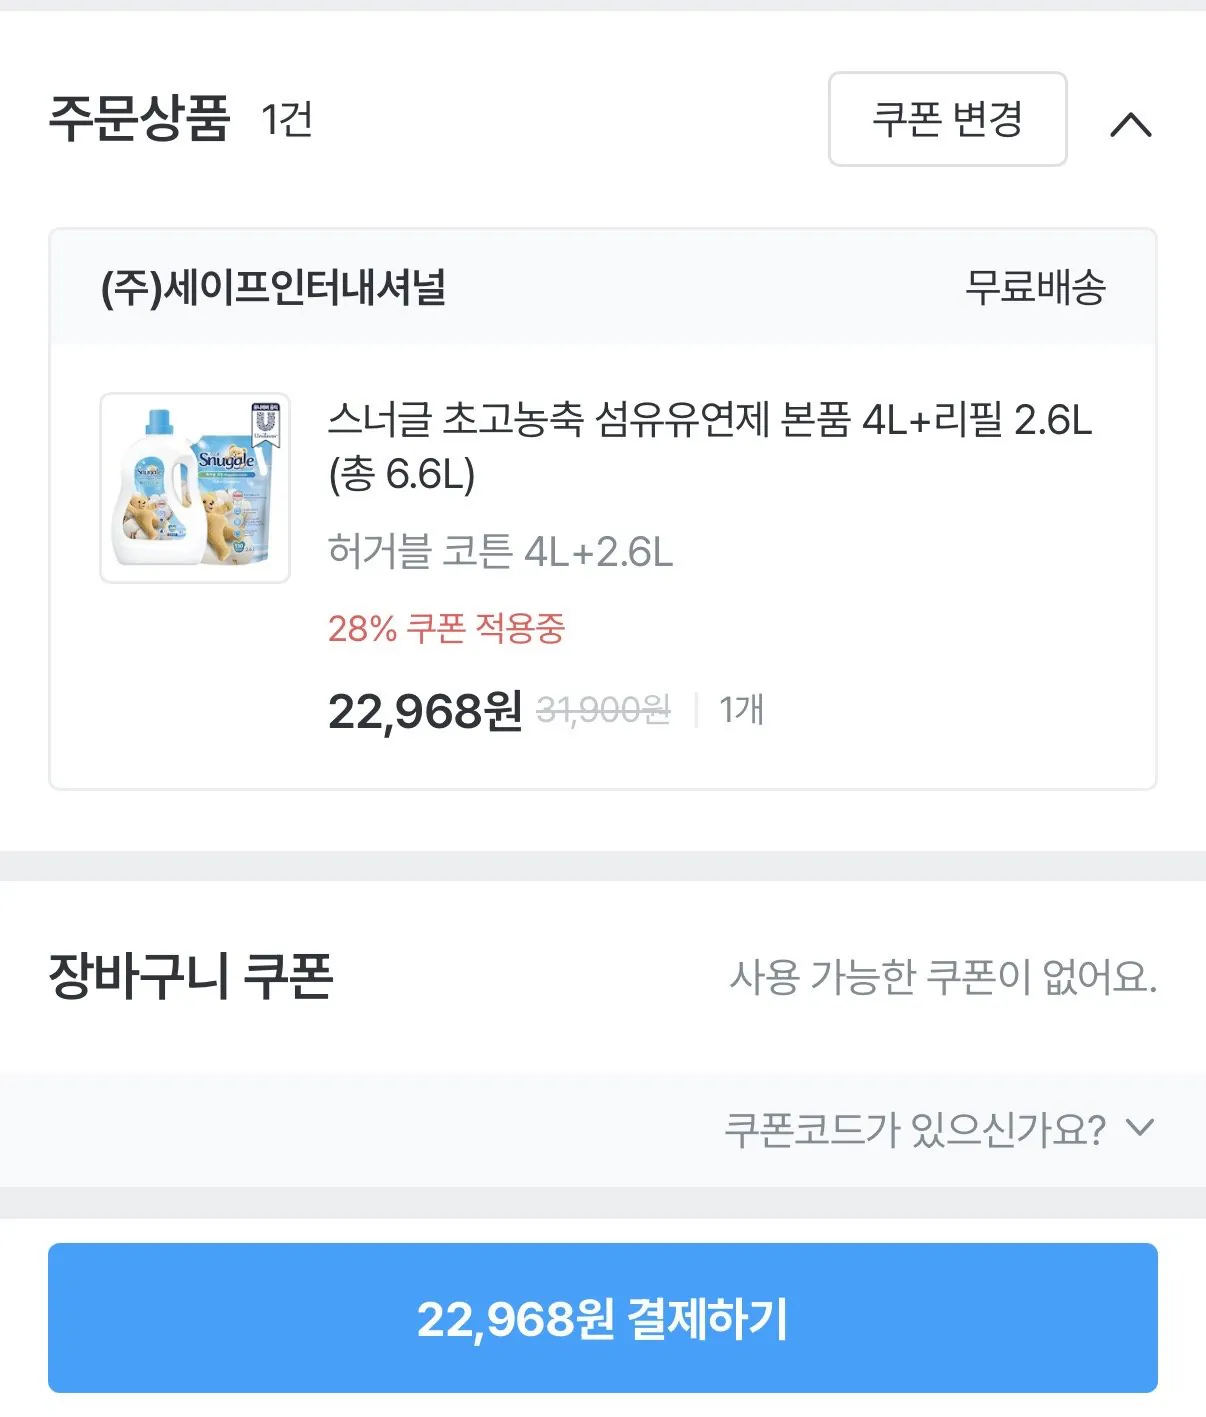This screenshot has width=1206, height=1417.
Task: Tap the 쿠폰 변경 button
Action: 947,119
